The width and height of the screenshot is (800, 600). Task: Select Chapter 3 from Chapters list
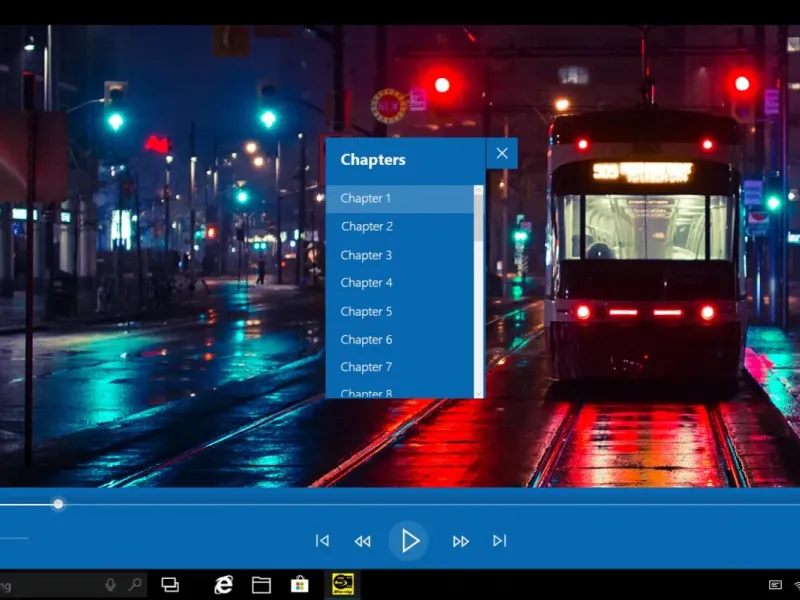(366, 255)
